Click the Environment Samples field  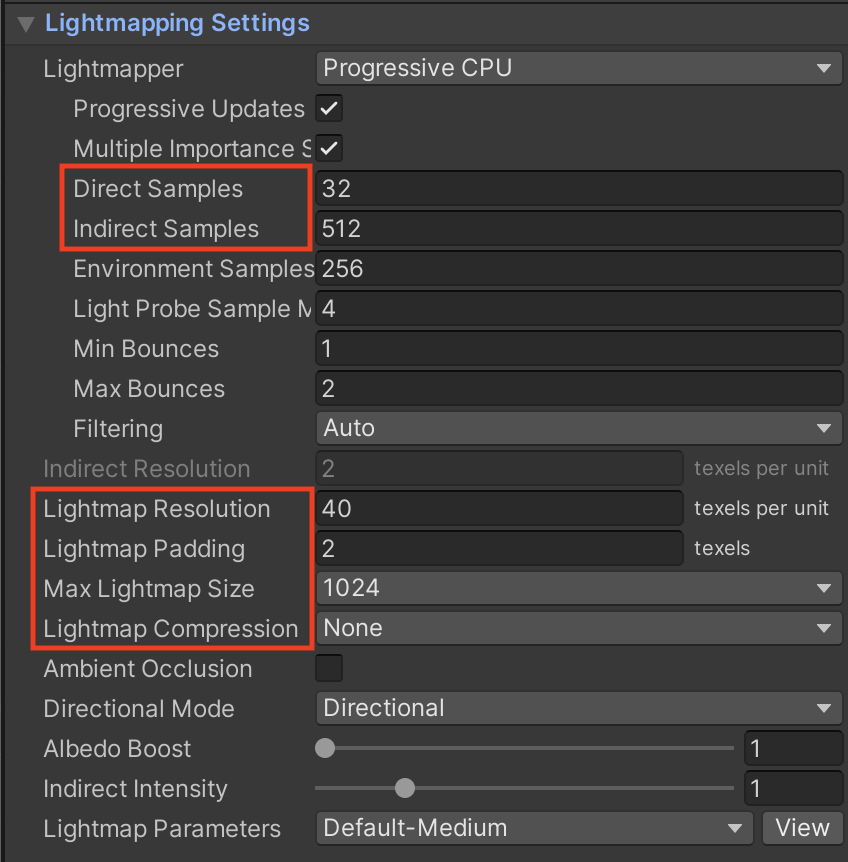point(579,269)
